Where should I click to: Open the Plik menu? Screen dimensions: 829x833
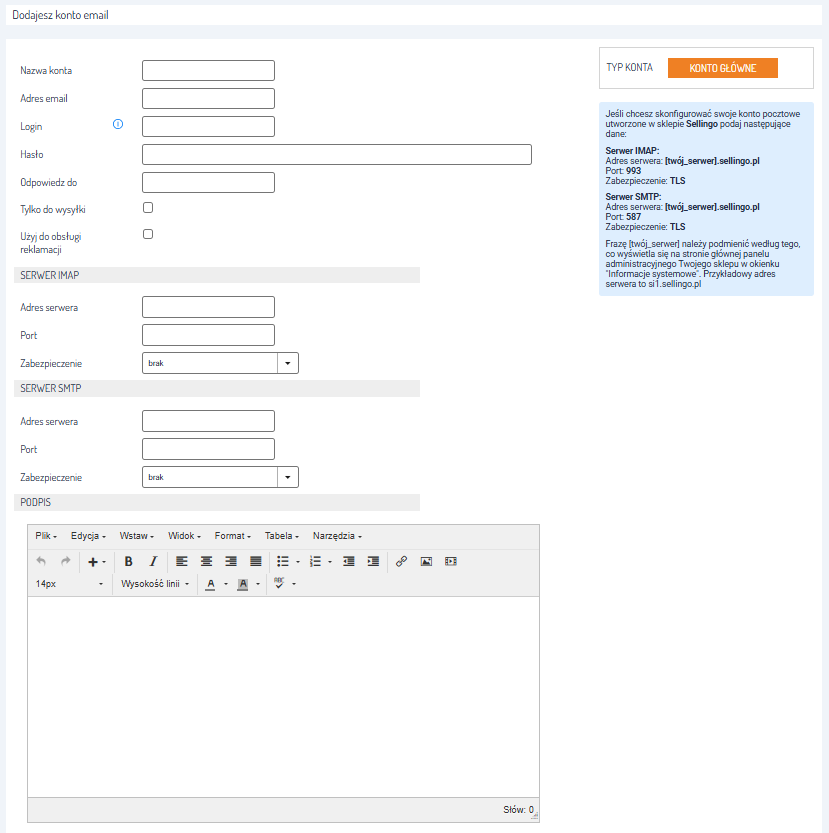46,536
